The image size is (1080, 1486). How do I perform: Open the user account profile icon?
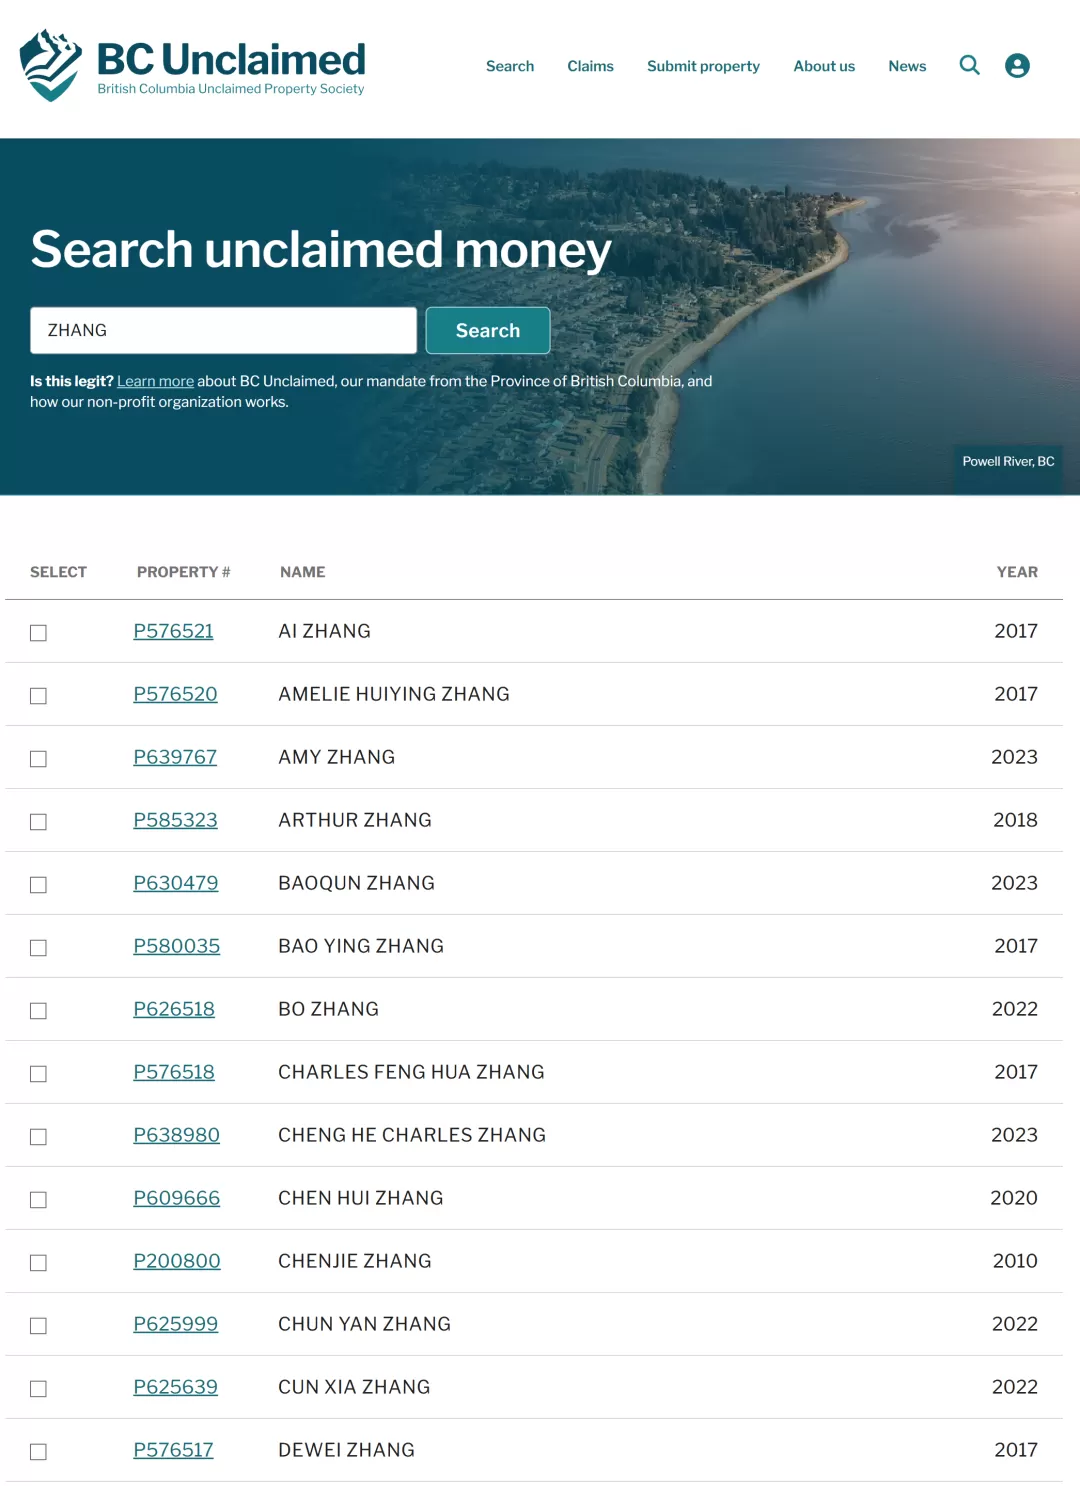click(x=1017, y=66)
